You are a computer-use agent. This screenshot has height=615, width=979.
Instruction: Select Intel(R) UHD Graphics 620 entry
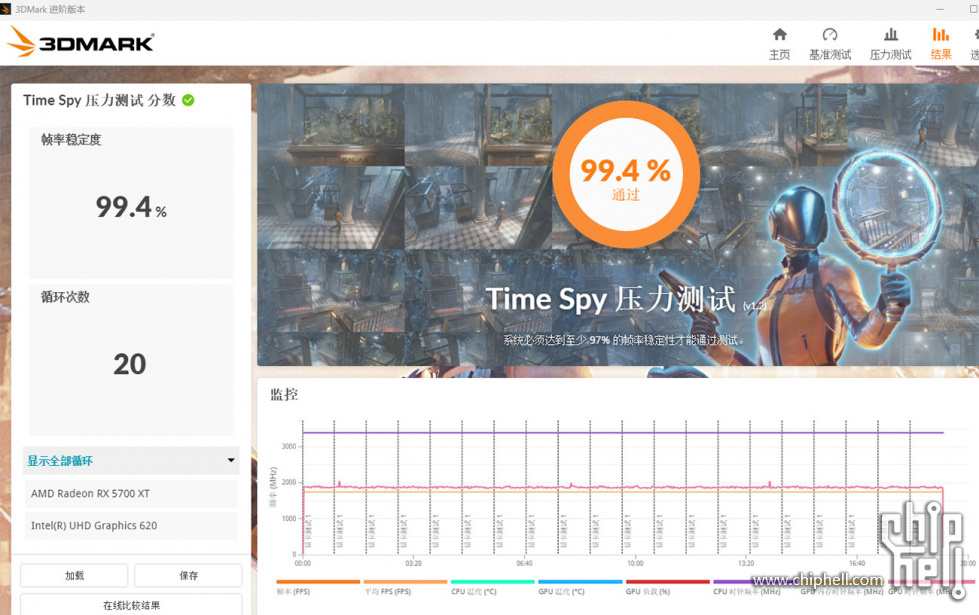pyautogui.click(x=131, y=526)
